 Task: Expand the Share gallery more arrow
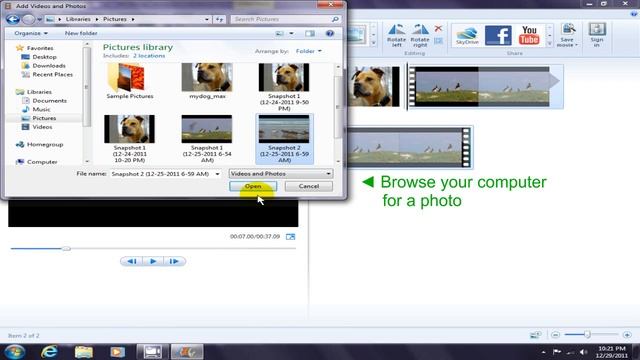(x=549, y=44)
